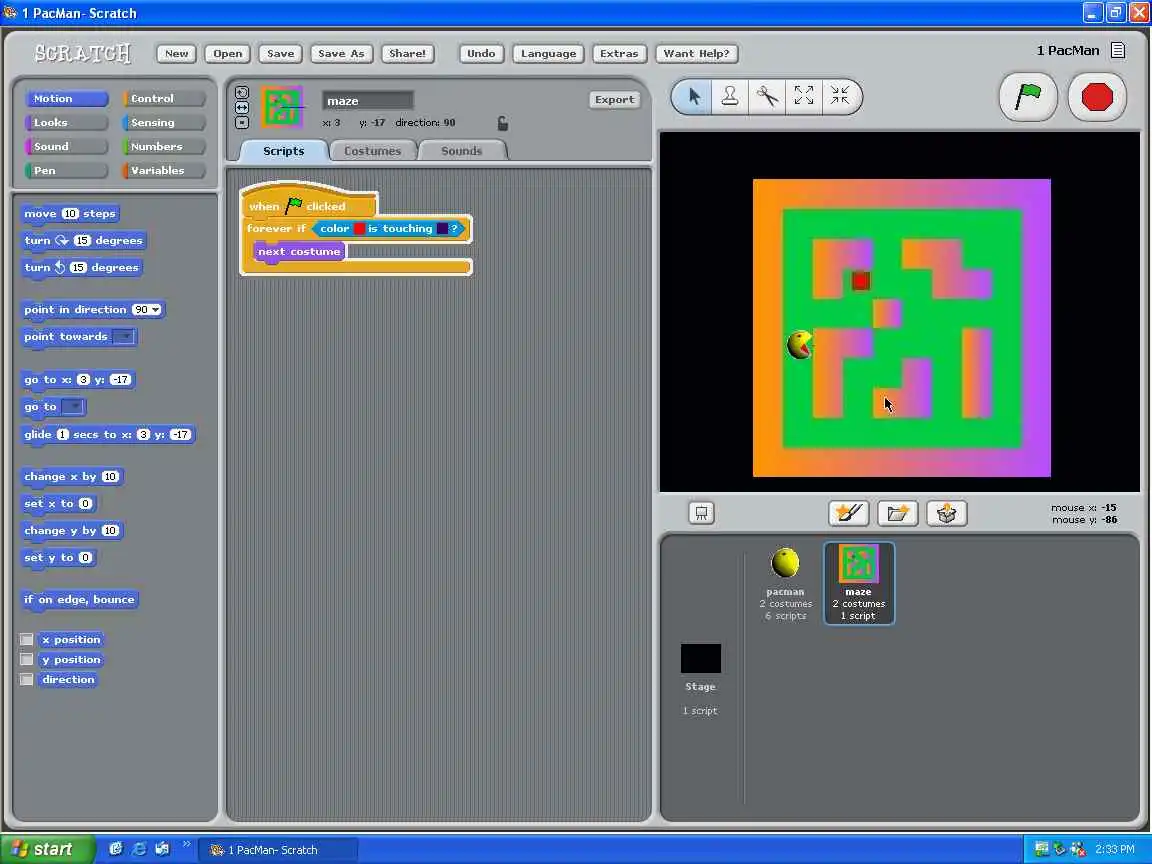Select the shrink sprite tool
This screenshot has height=864, width=1152.
(x=840, y=96)
